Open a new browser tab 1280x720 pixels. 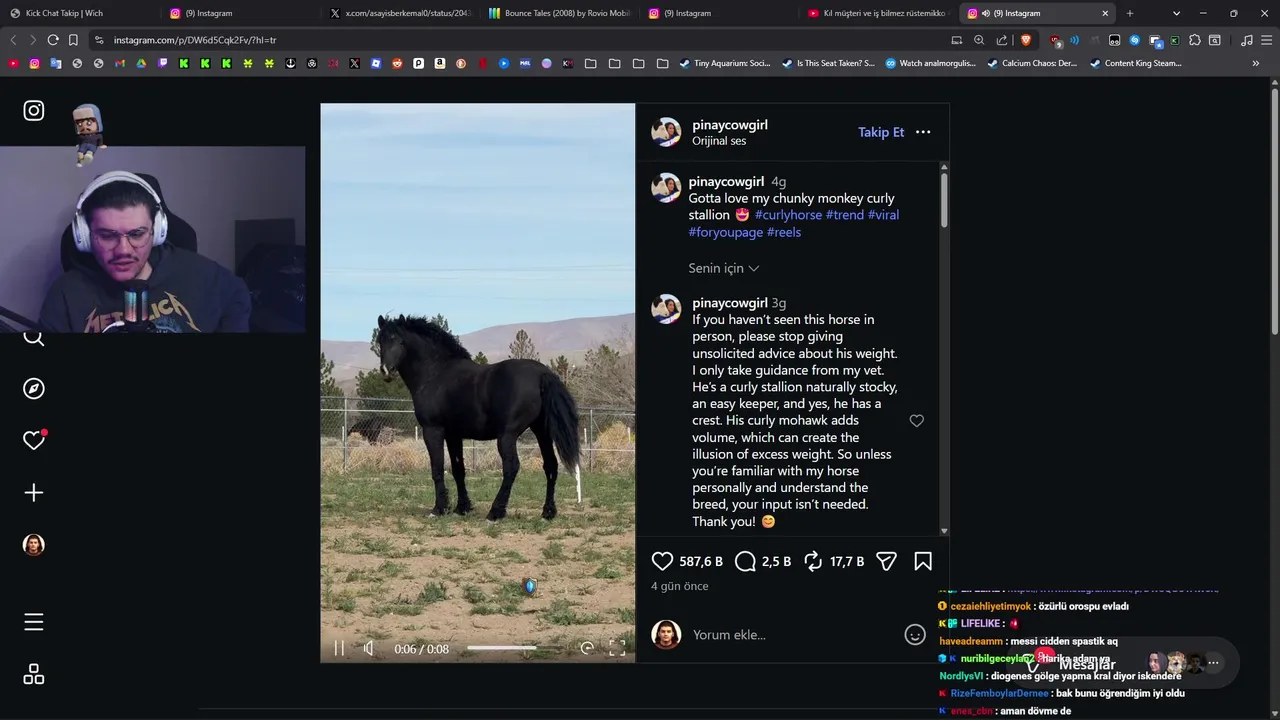tap(1130, 13)
